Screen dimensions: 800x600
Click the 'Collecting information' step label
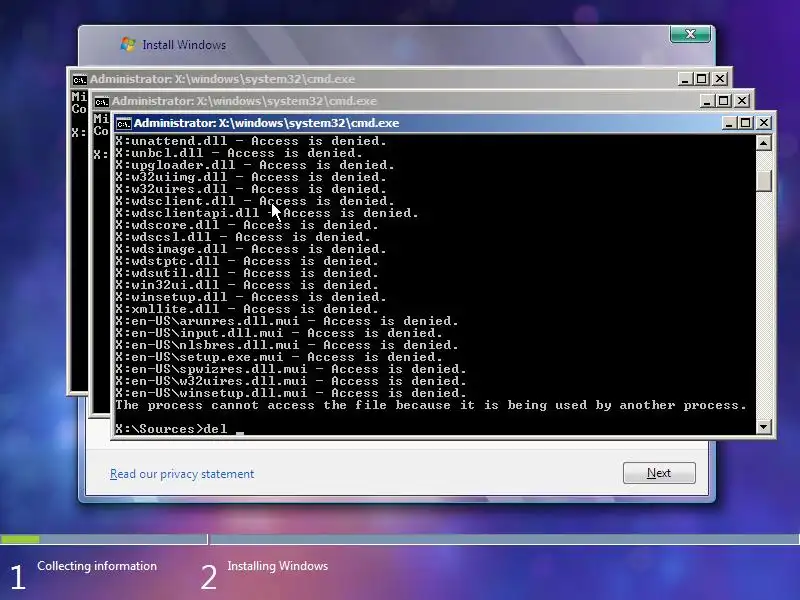pos(97,566)
